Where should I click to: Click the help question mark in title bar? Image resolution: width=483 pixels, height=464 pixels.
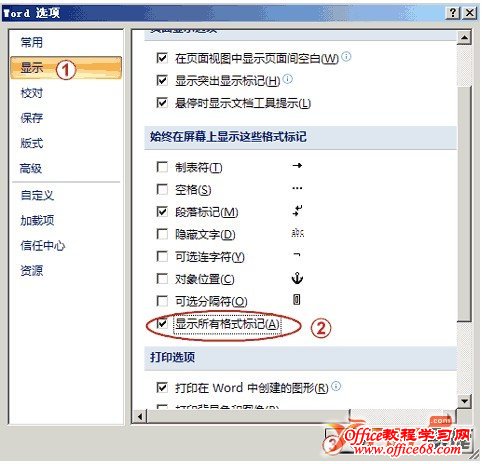[453, 13]
